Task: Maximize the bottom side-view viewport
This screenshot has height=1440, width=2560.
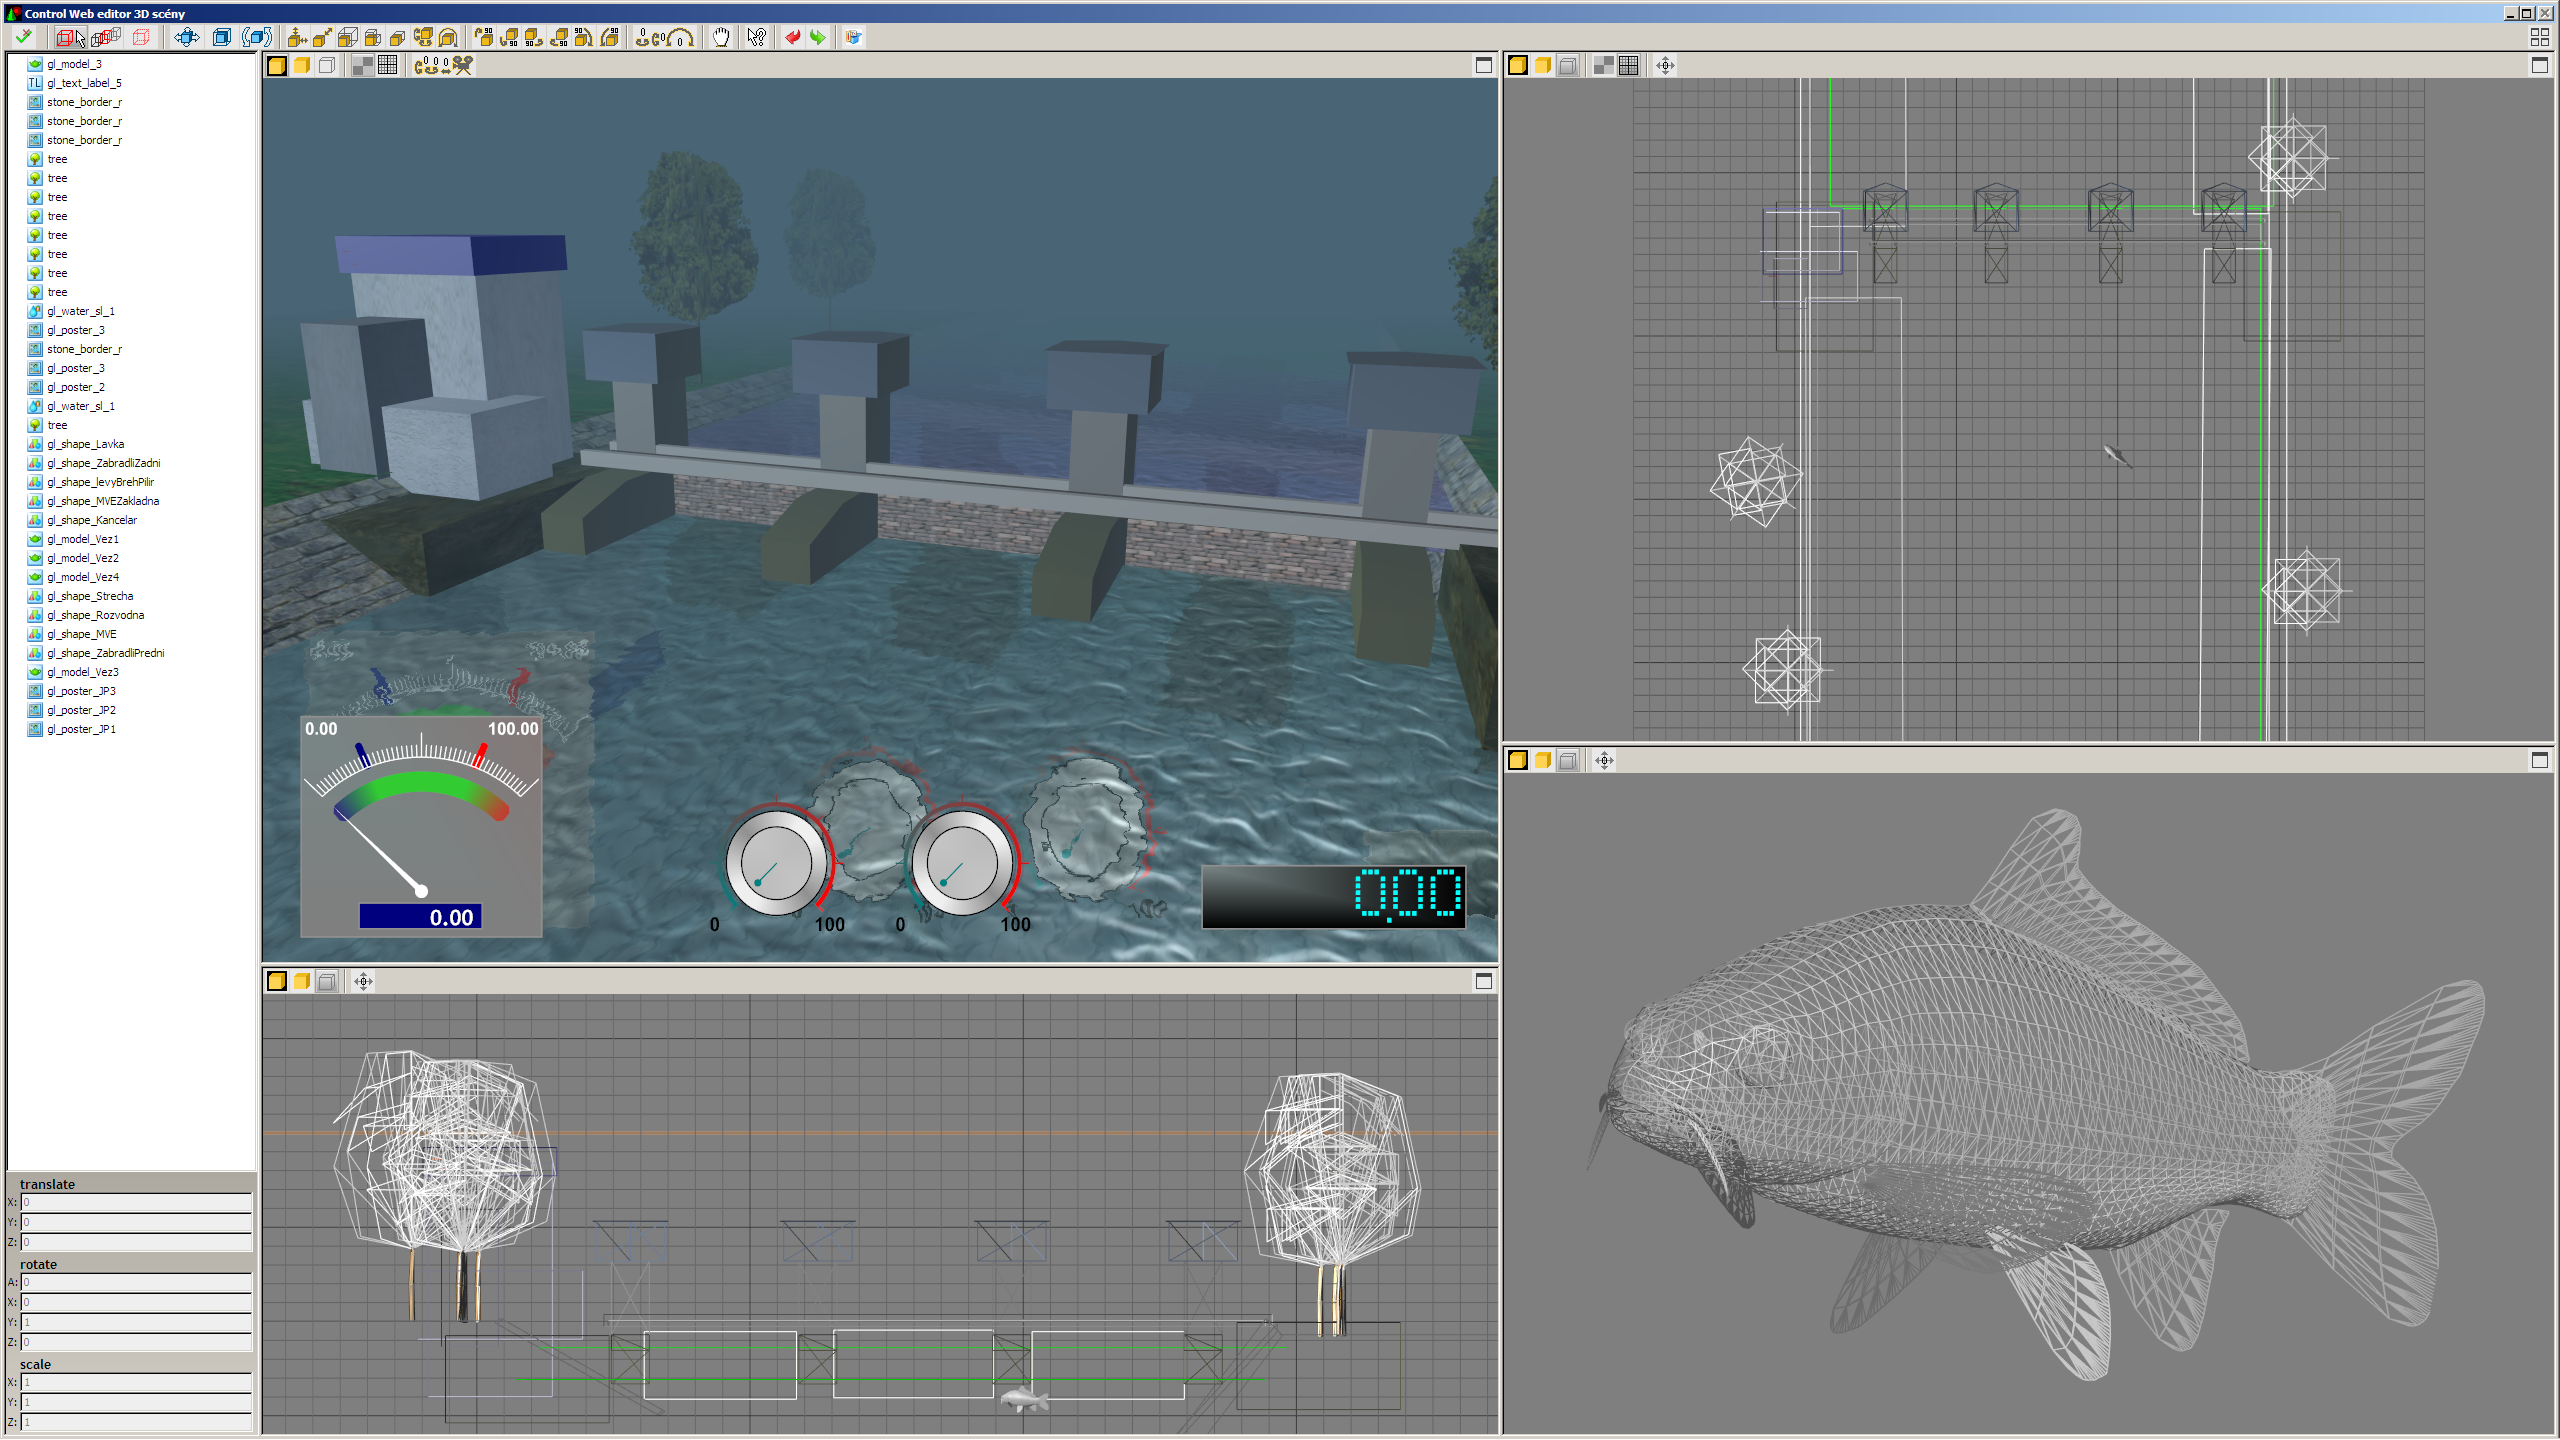Action: point(1484,981)
